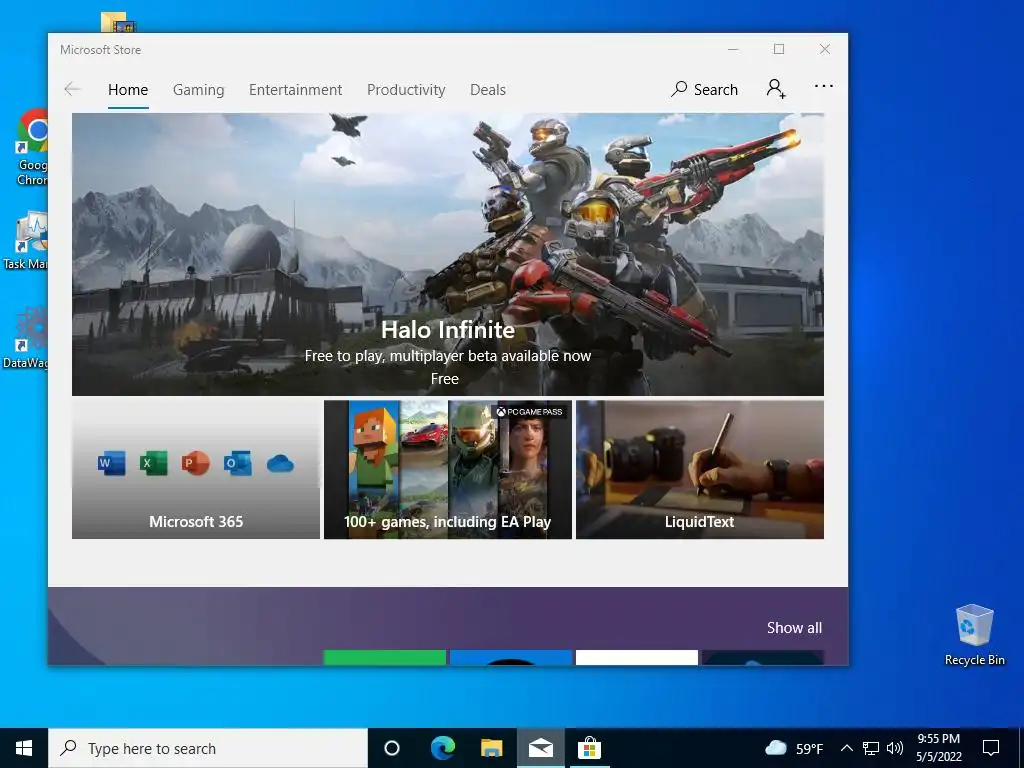Viewport: 1024px width, 768px height.
Task: Select the Task Manager desktop shortcut
Action: tap(25, 240)
